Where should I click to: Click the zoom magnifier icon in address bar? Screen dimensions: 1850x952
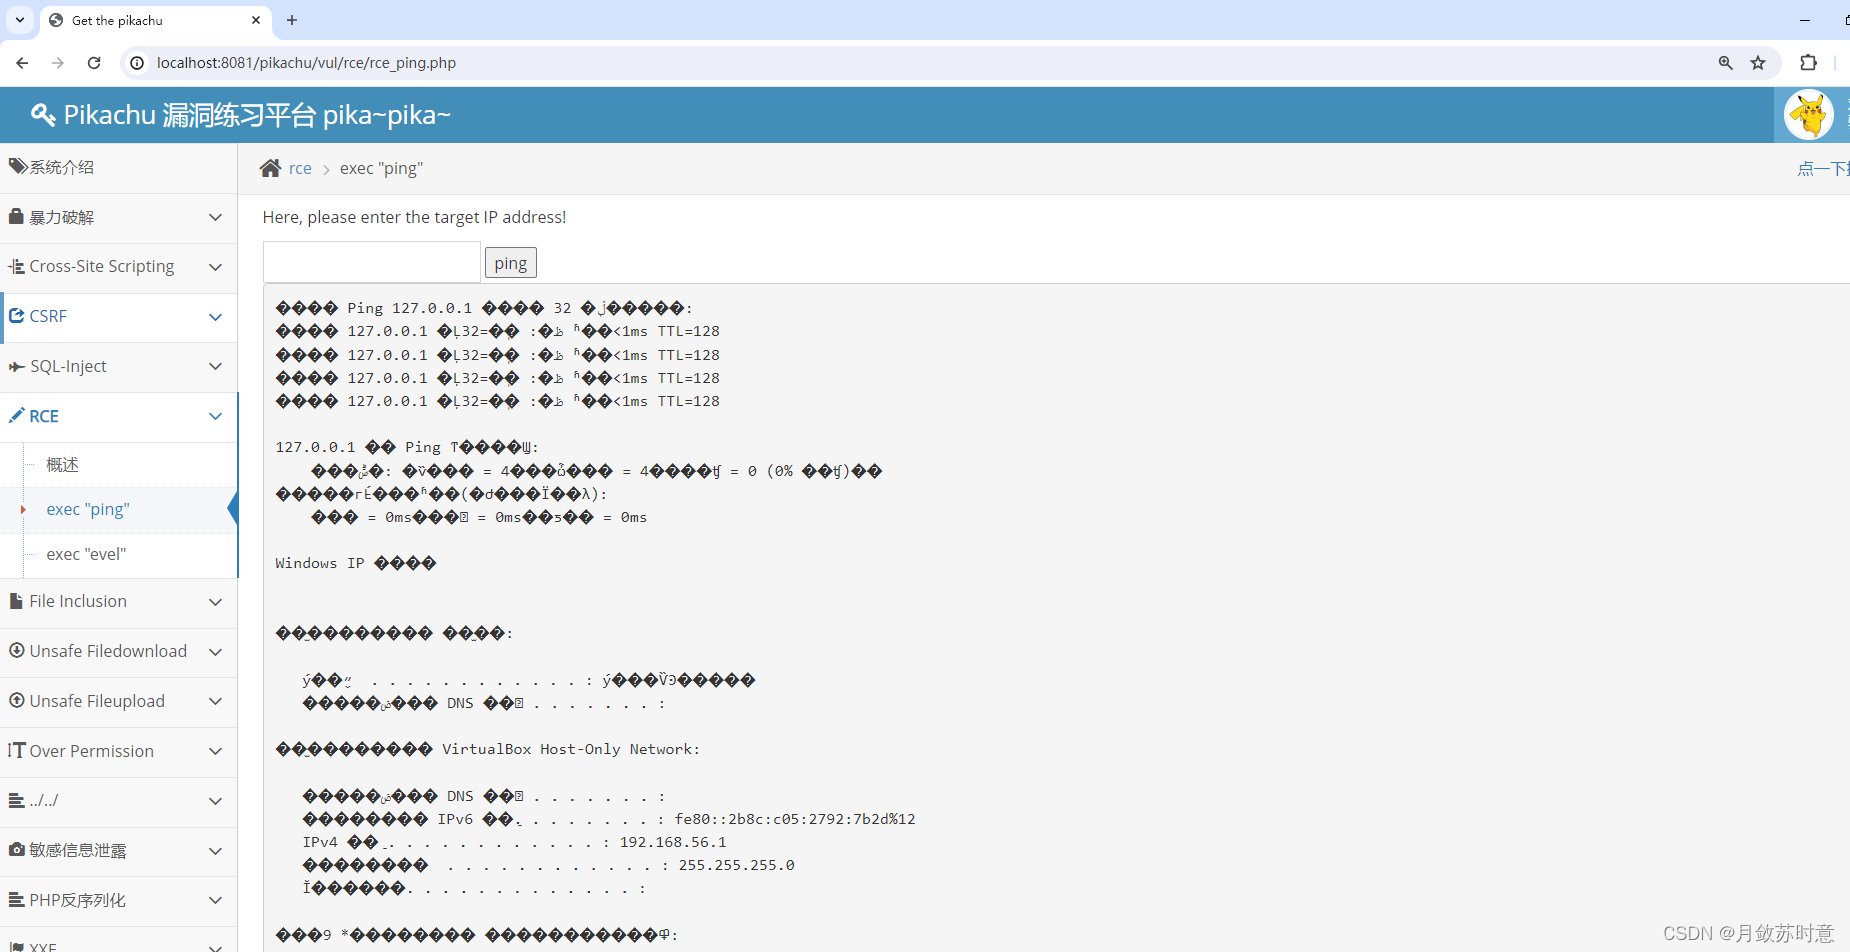coord(1726,62)
